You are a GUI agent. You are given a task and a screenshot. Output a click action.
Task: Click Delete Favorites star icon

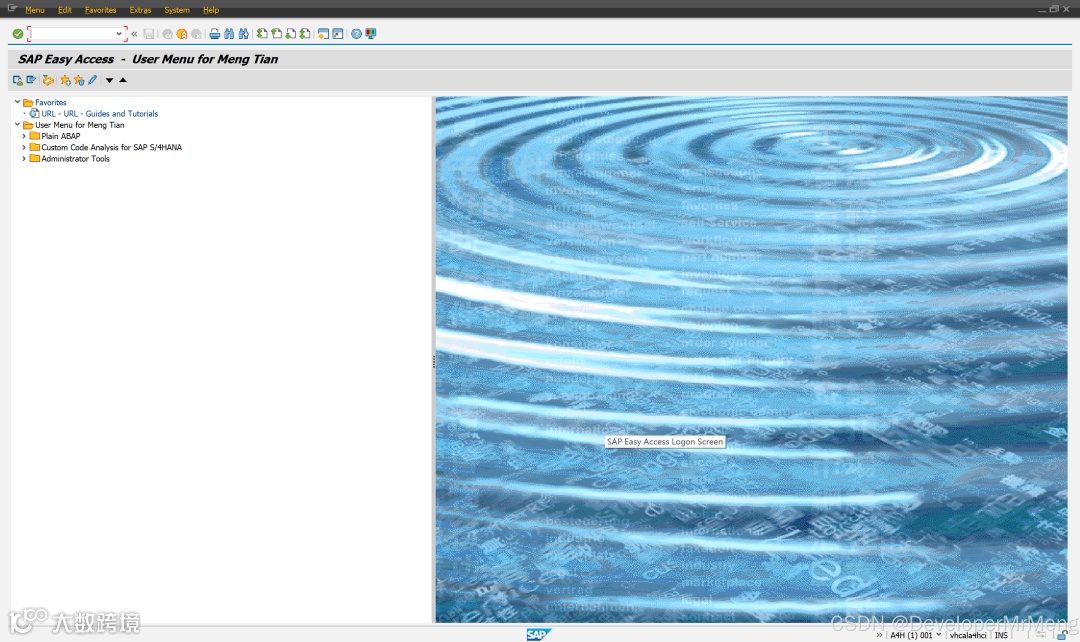[x=79, y=81]
